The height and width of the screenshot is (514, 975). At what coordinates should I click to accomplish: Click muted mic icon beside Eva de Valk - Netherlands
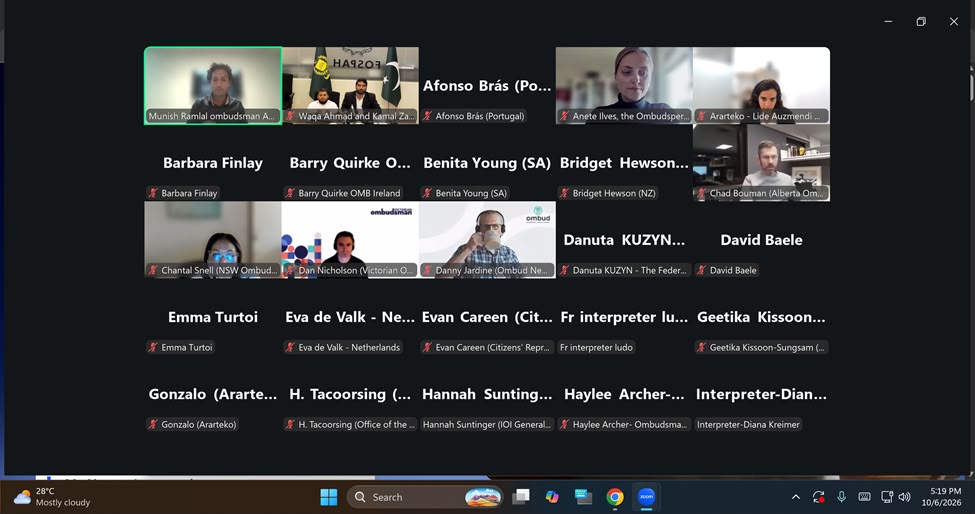290,347
